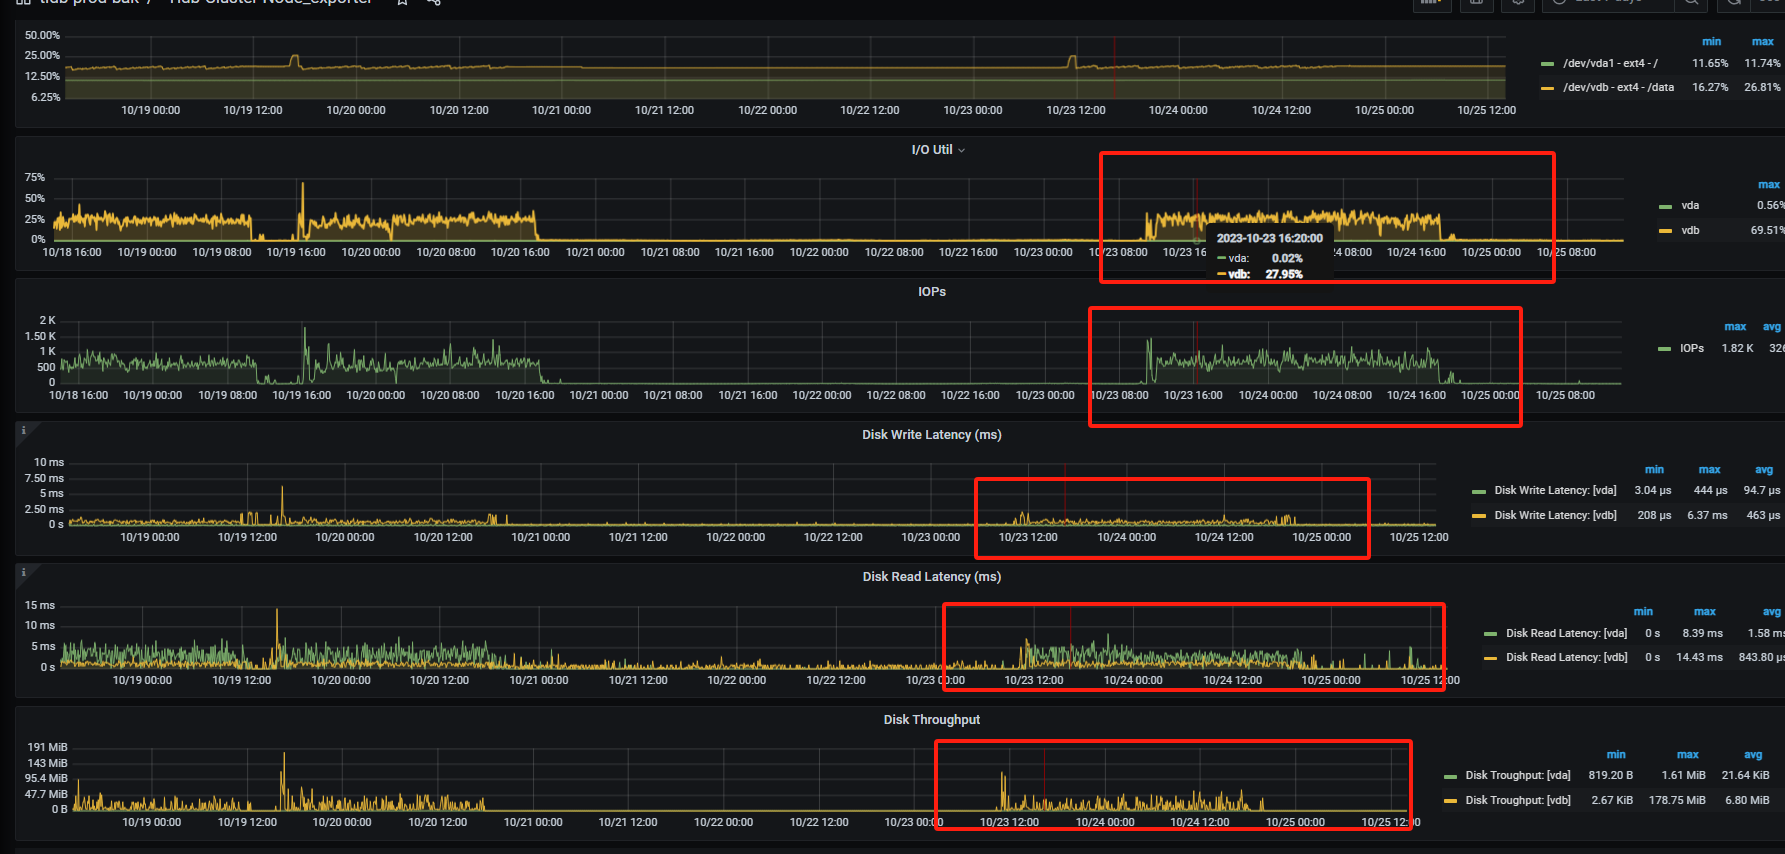Click the zoom out time range icon

(1690, 3)
